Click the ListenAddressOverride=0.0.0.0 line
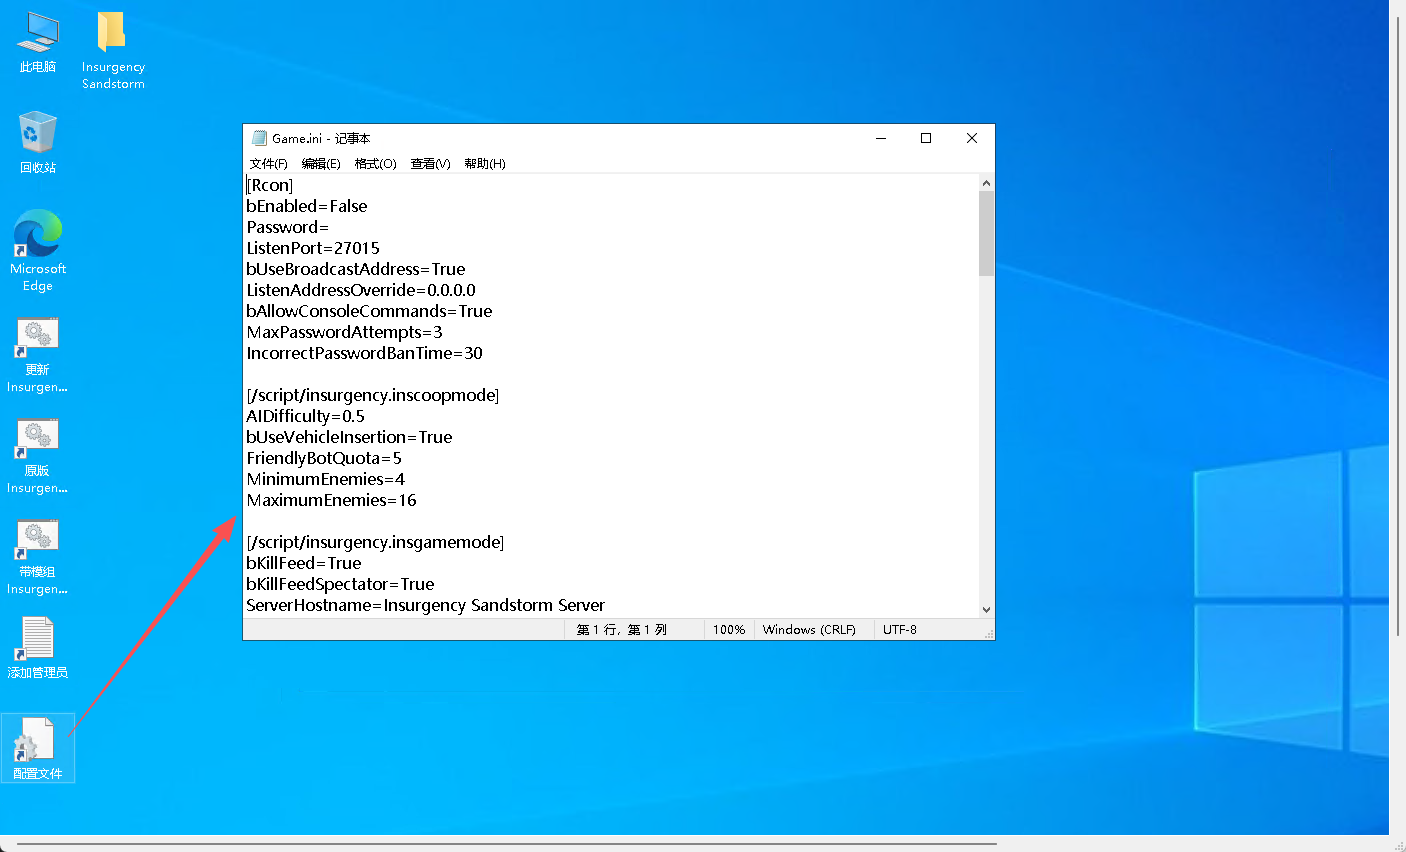 361,290
